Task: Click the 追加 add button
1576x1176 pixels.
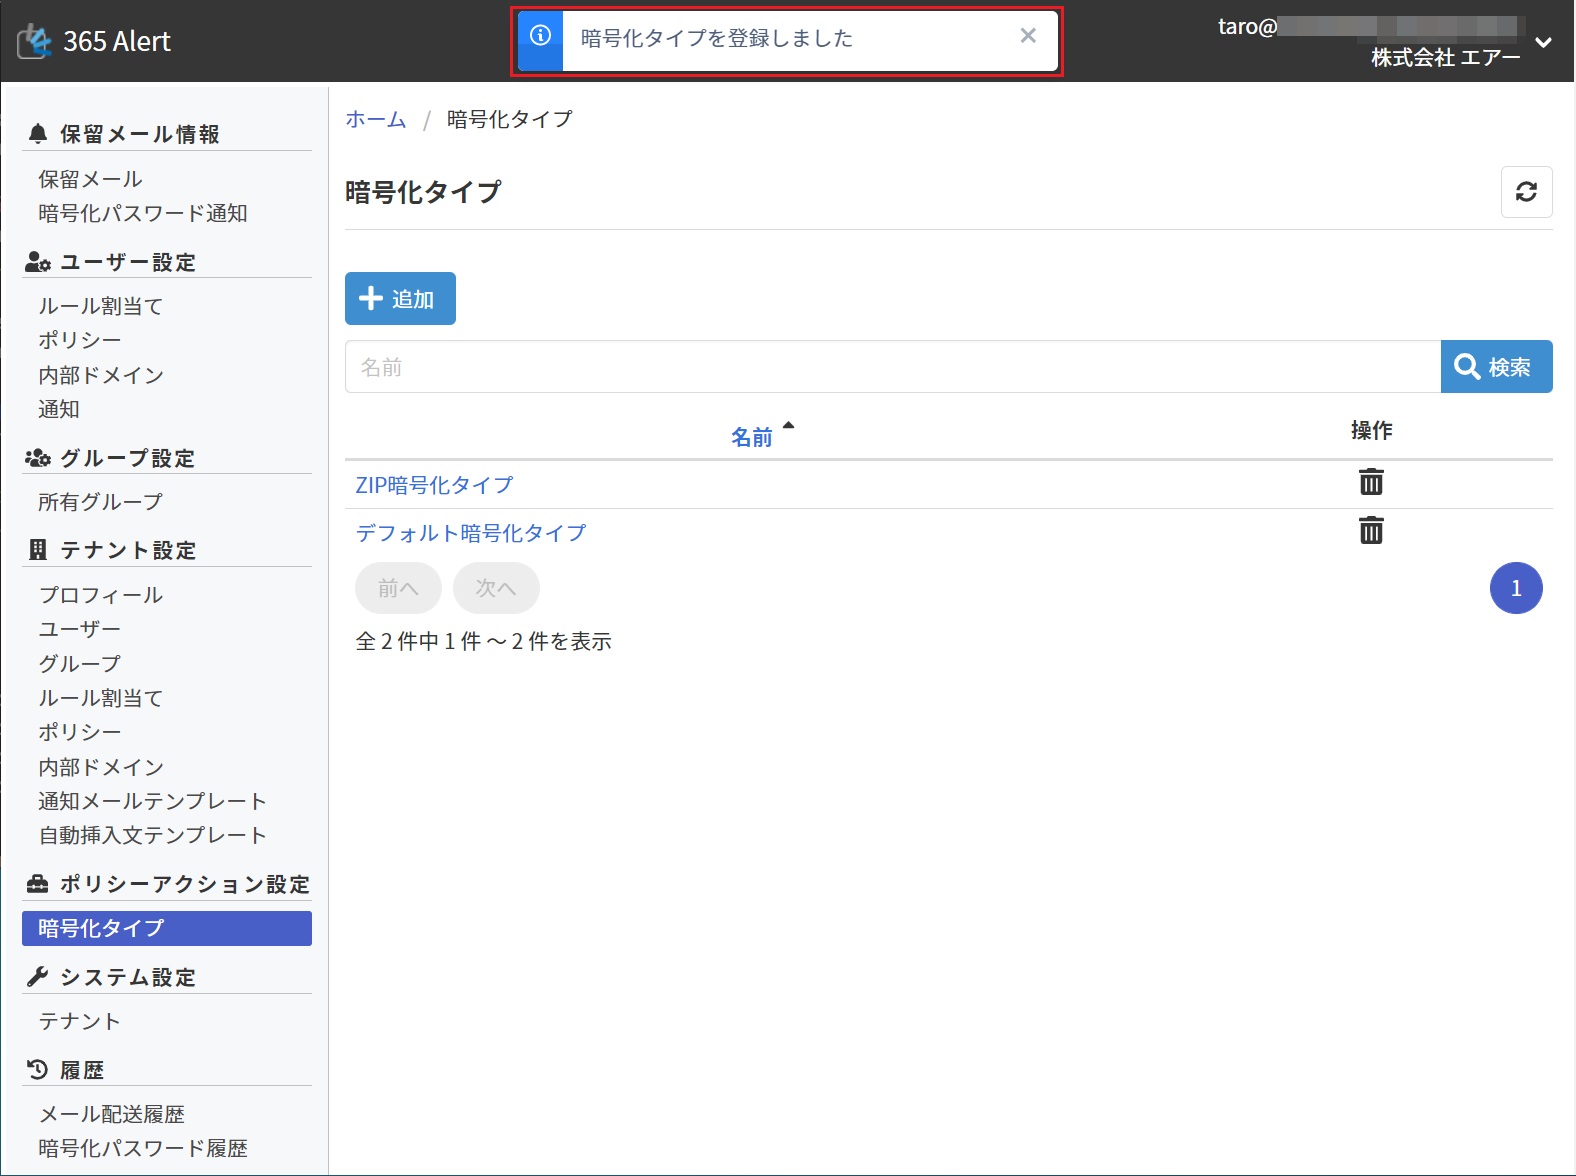Action: [x=400, y=299]
